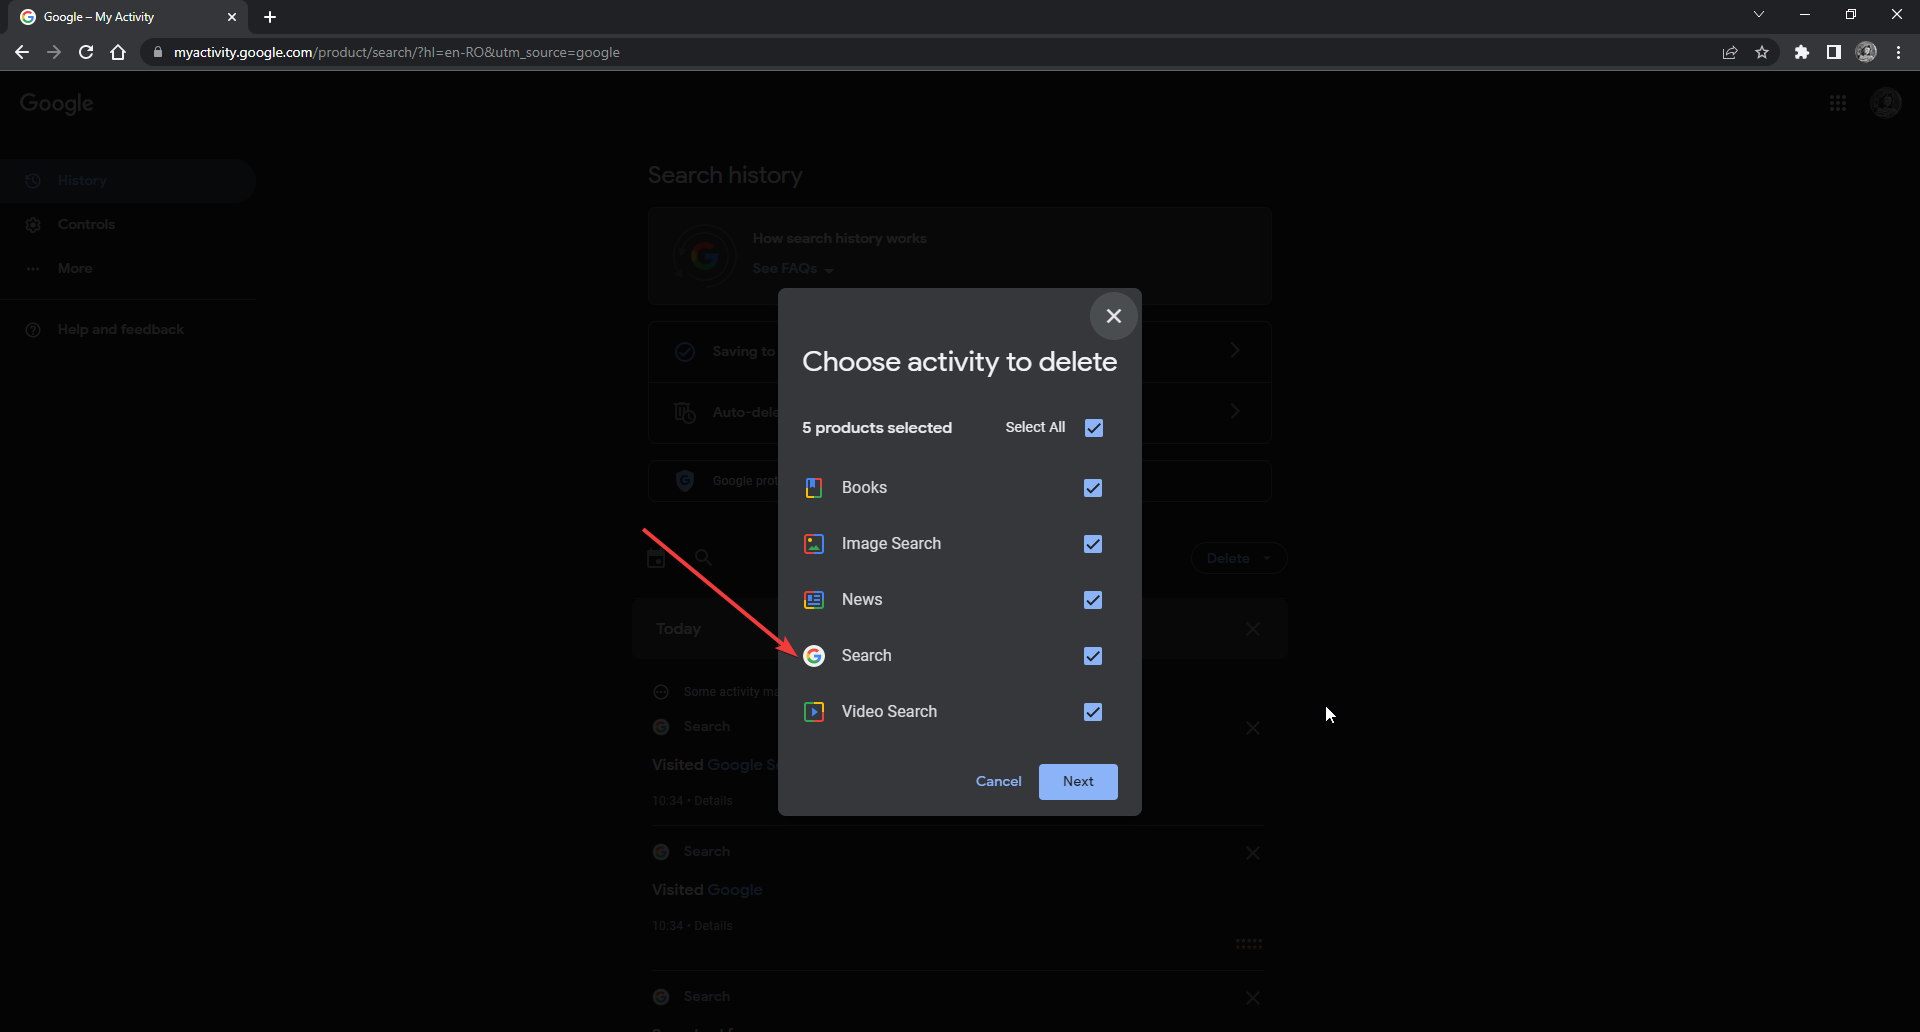The height and width of the screenshot is (1032, 1920).
Task: Open the calendar date filter icon
Action: pos(656,558)
